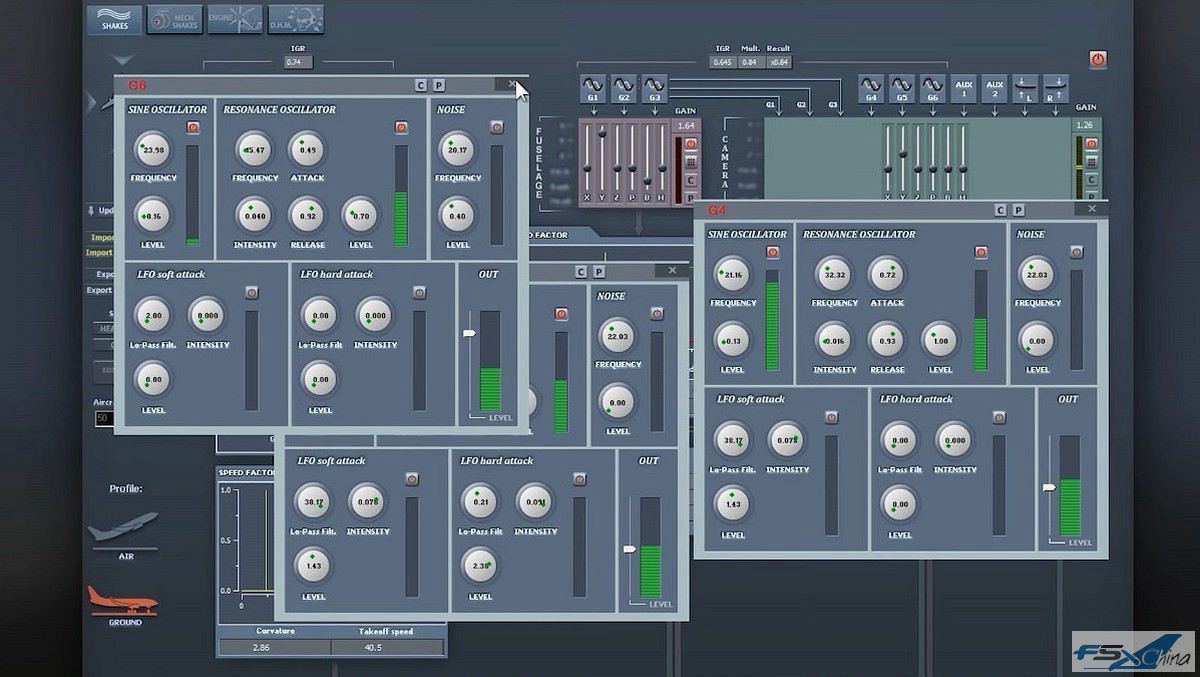Image resolution: width=1200 pixels, height=677 pixels.
Task: Switch to the SHAKES tab
Action: pyautogui.click(x=114, y=18)
